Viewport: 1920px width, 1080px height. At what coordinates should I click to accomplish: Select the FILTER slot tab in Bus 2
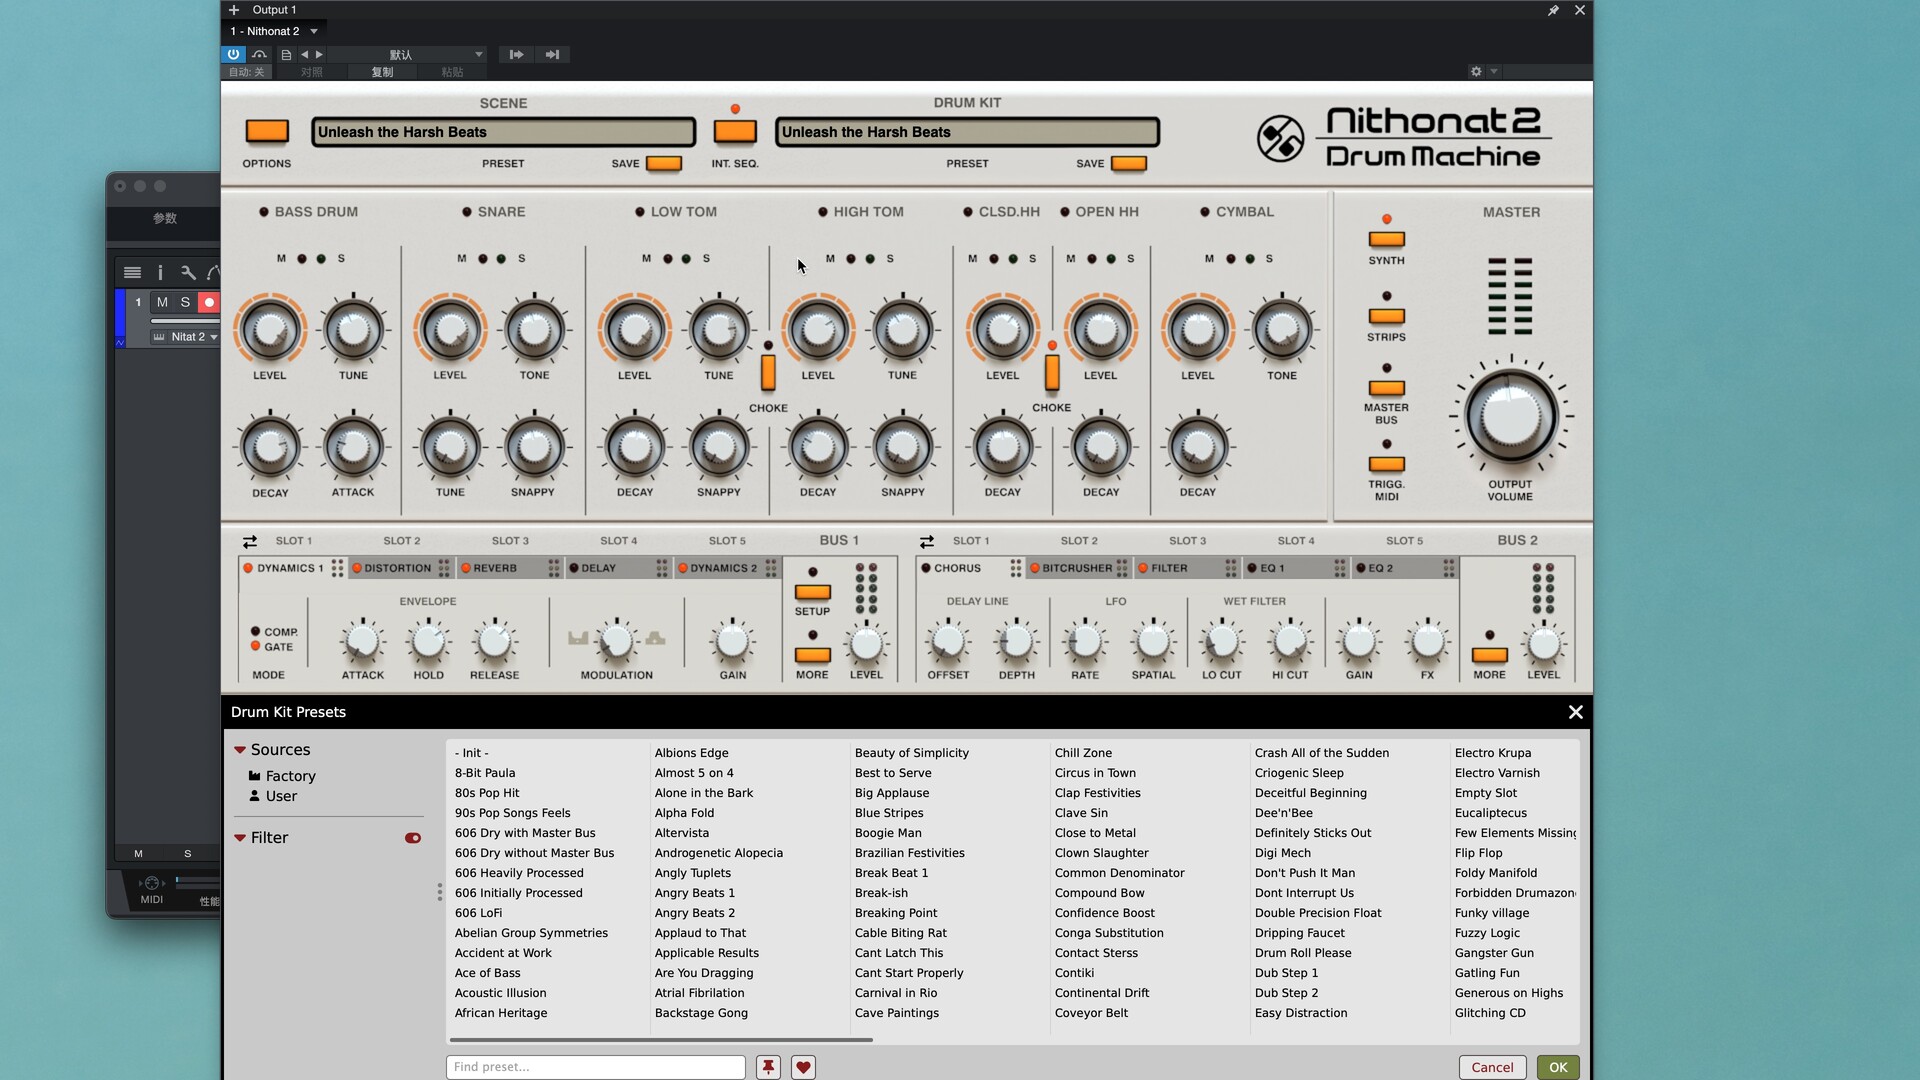(1187, 568)
